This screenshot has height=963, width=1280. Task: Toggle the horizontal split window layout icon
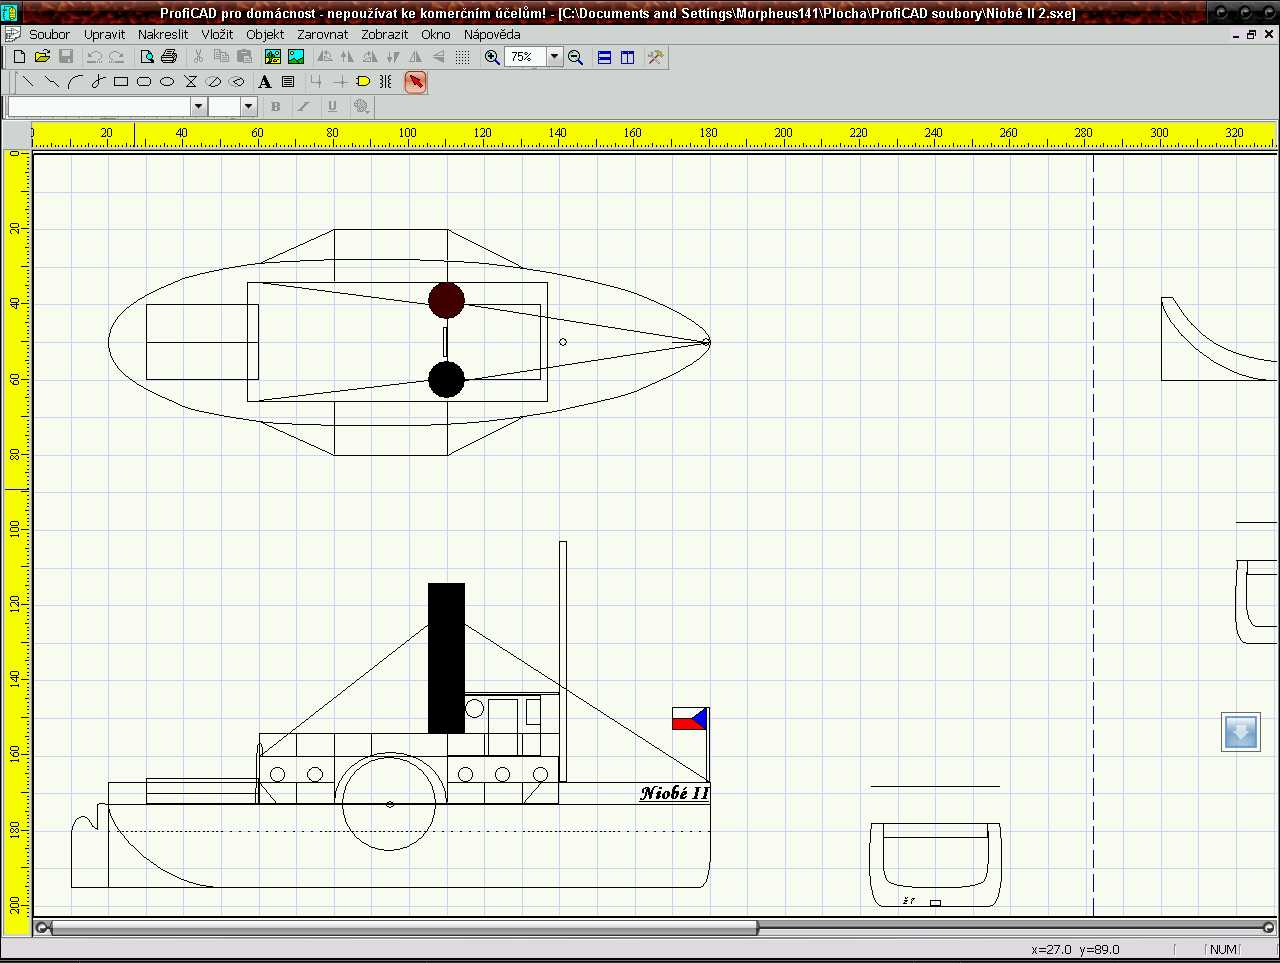(604, 57)
